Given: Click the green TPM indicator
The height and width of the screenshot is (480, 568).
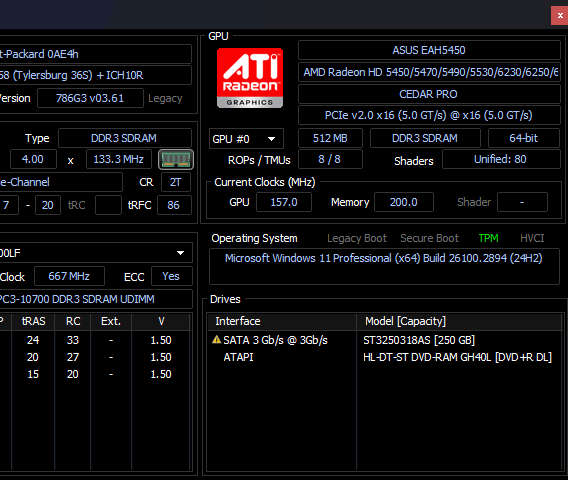Looking at the screenshot, I should click(x=488, y=238).
